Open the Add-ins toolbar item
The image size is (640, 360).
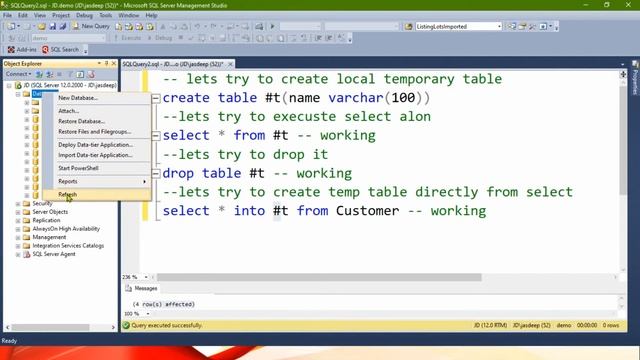pyautogui.click(x=22, y=49)
